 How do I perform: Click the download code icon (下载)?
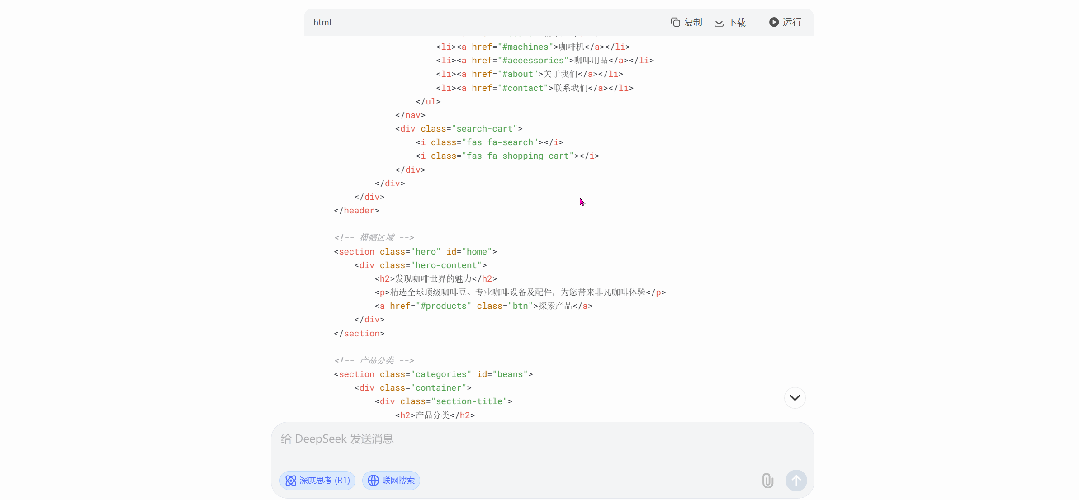point(730,22)
